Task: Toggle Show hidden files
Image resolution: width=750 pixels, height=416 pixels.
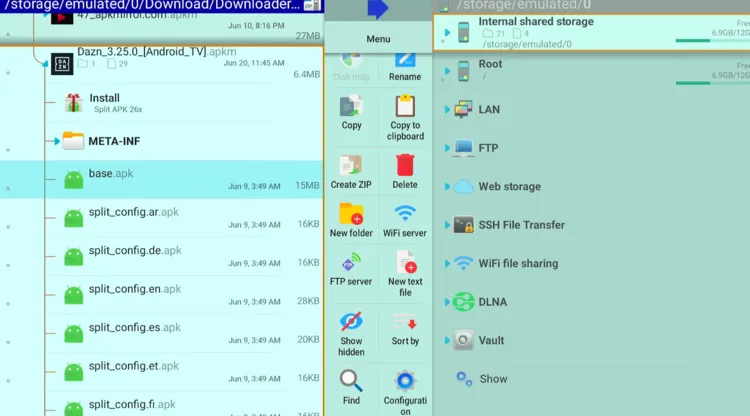Action: point(351,334)
